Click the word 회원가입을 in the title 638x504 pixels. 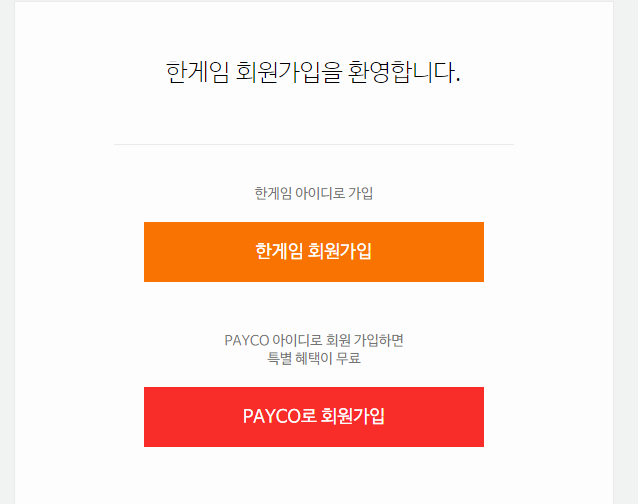coord(288,72)
